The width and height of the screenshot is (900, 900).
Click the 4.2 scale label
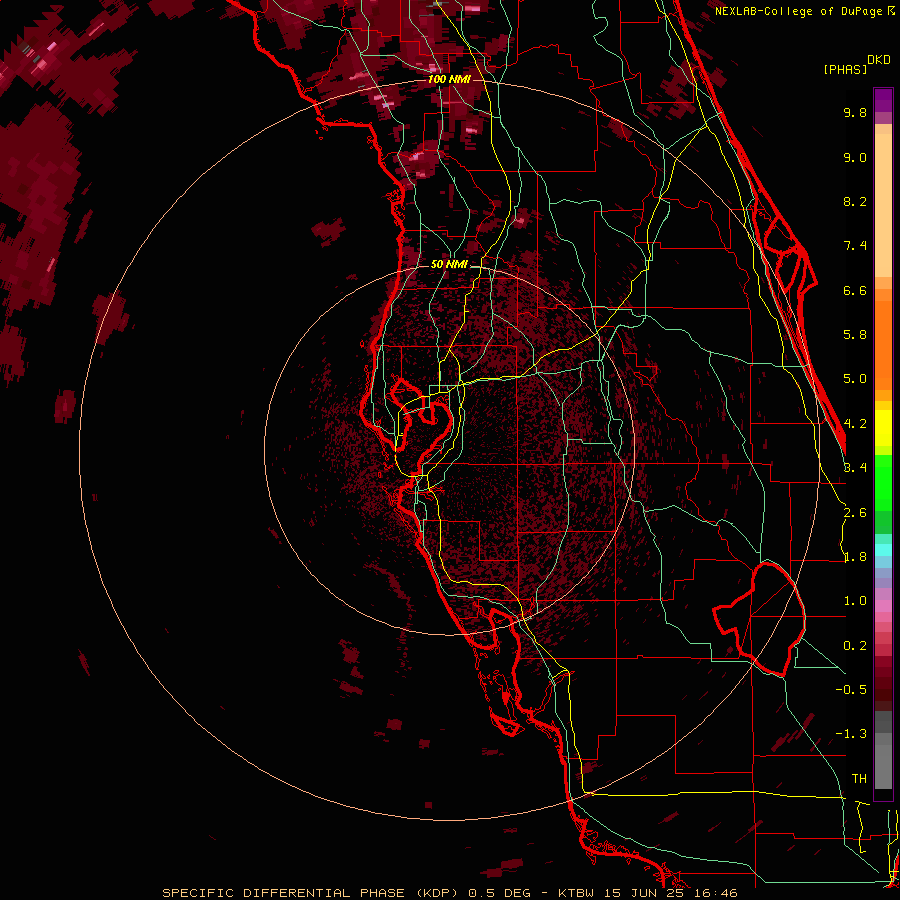(x=855, y=424)
